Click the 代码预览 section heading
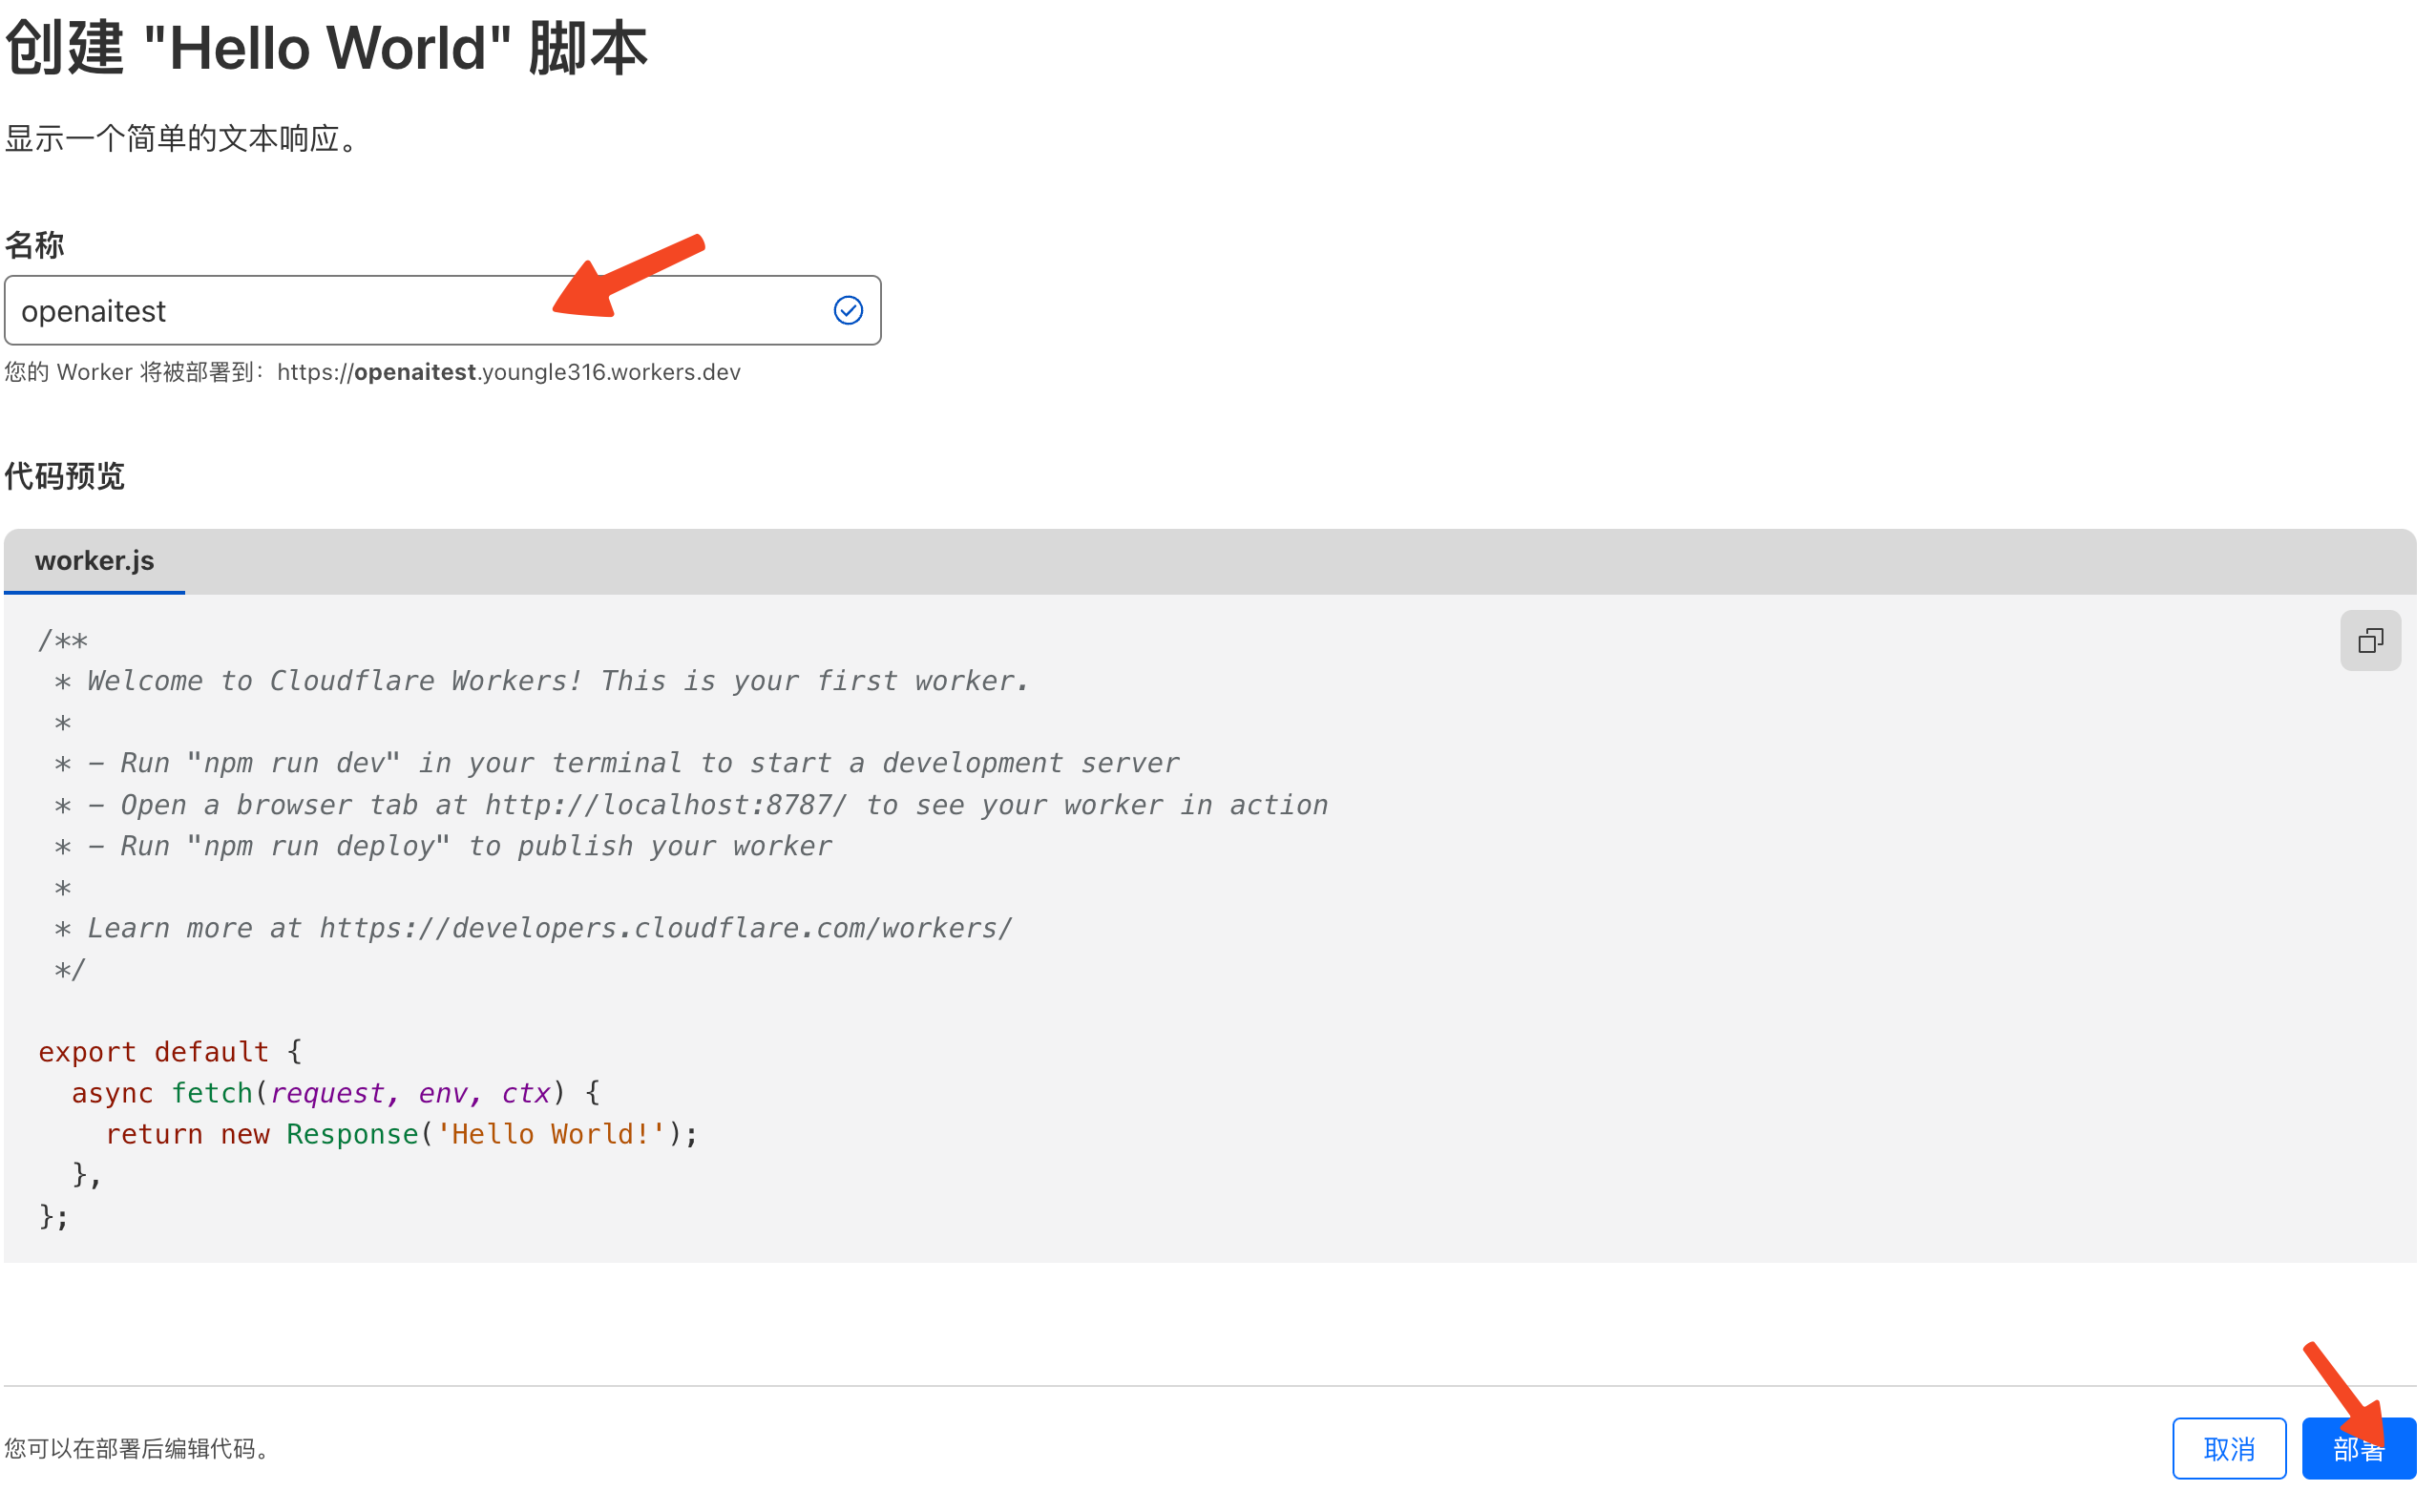 point(65,476)
